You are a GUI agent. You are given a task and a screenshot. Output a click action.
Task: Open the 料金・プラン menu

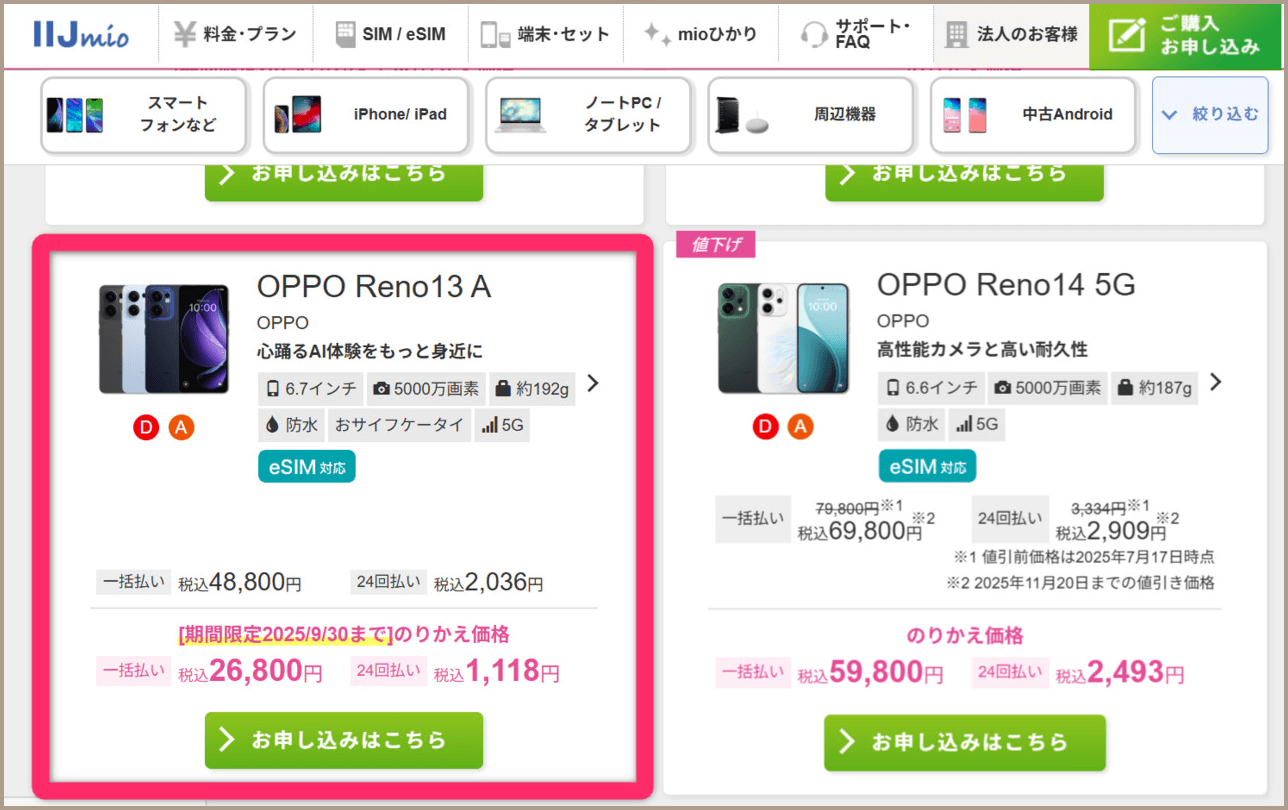pyautogui.click(x=235, y=34)
